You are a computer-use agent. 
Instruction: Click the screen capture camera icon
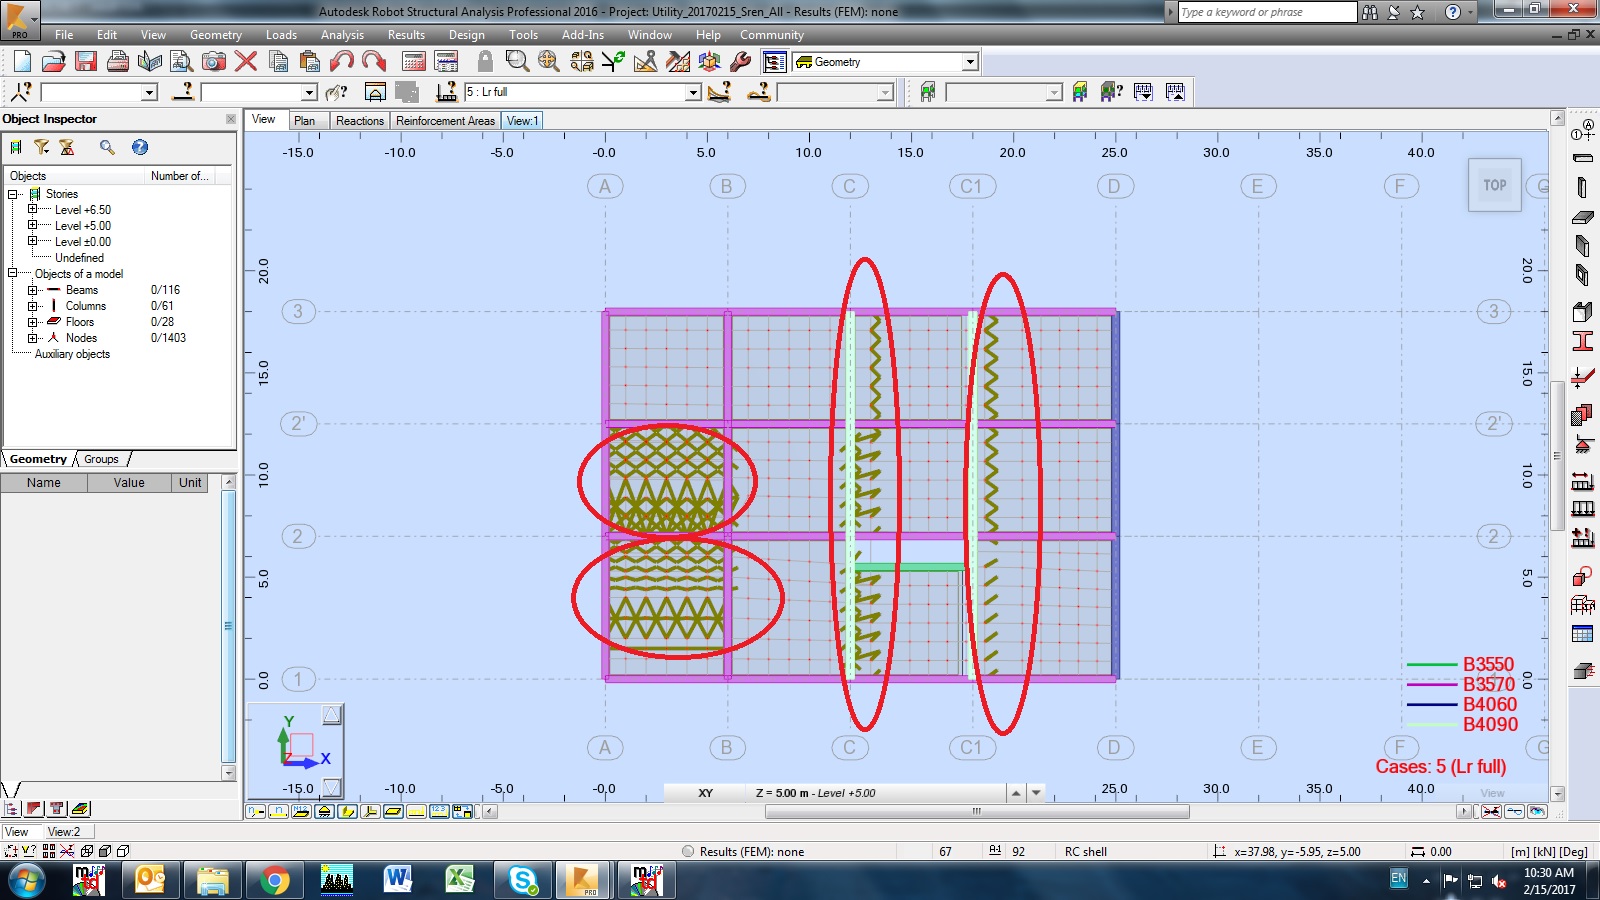point(214,62)
